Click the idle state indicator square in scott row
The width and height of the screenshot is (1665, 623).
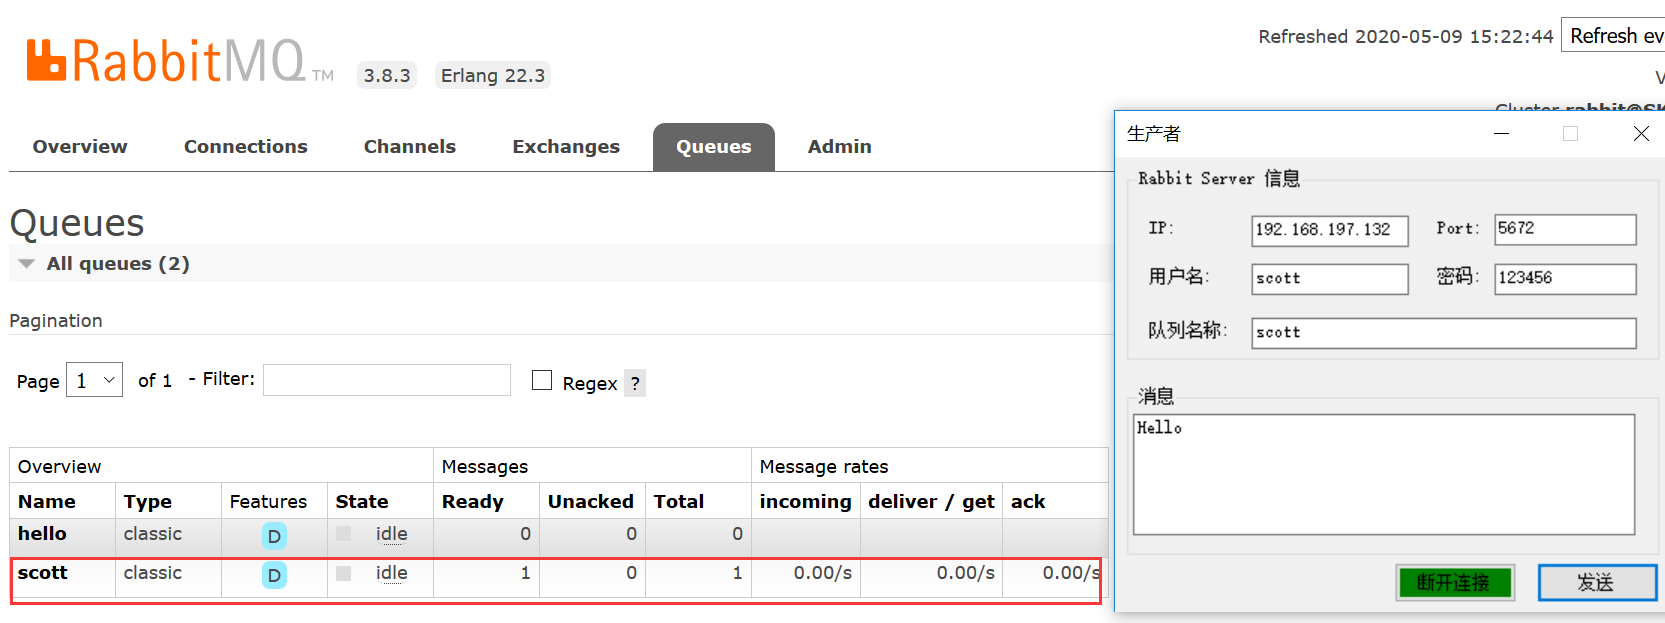[344, 573]
